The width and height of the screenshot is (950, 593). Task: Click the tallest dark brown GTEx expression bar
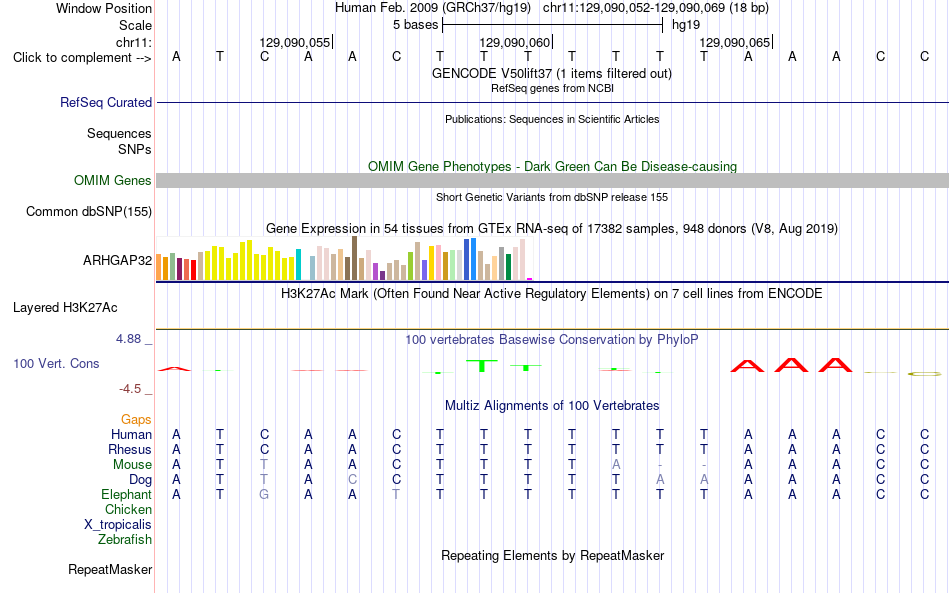[354, 258]
